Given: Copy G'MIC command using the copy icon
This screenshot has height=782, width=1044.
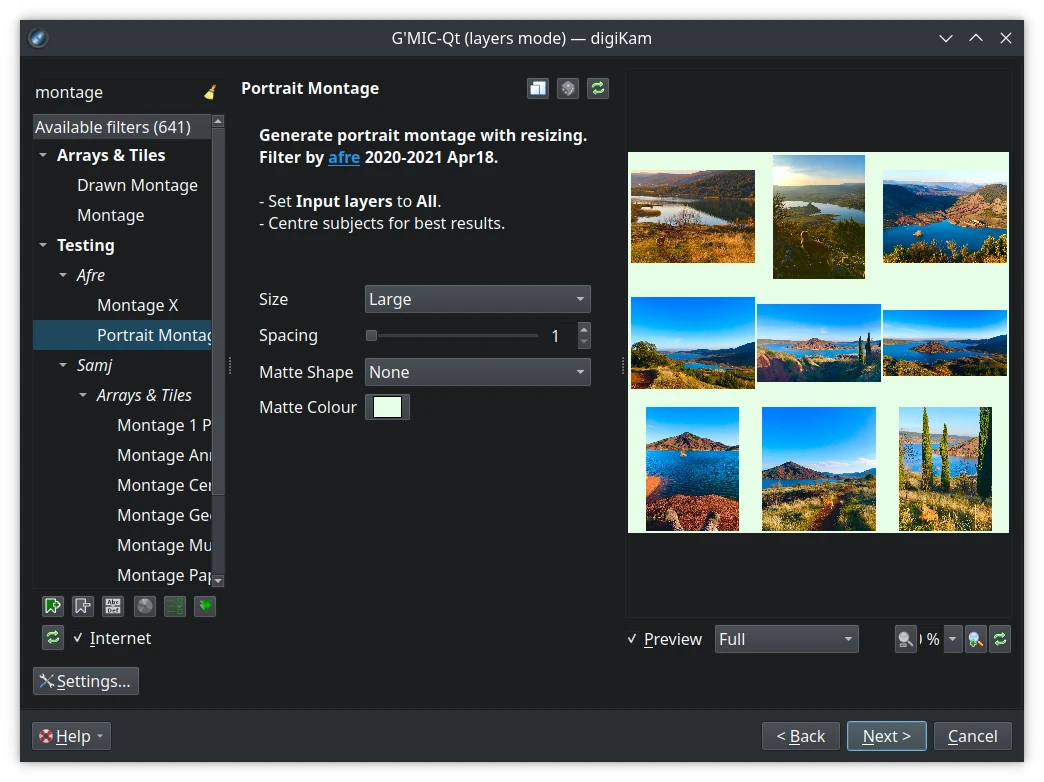Looking at the screenshot, I should click(537, 88).
